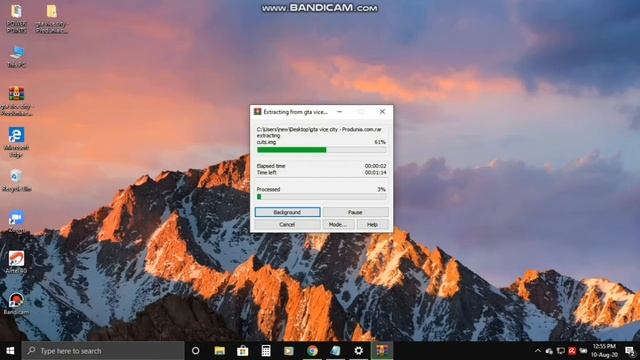Open the notification center icon
640x360 pixels.
630,351
